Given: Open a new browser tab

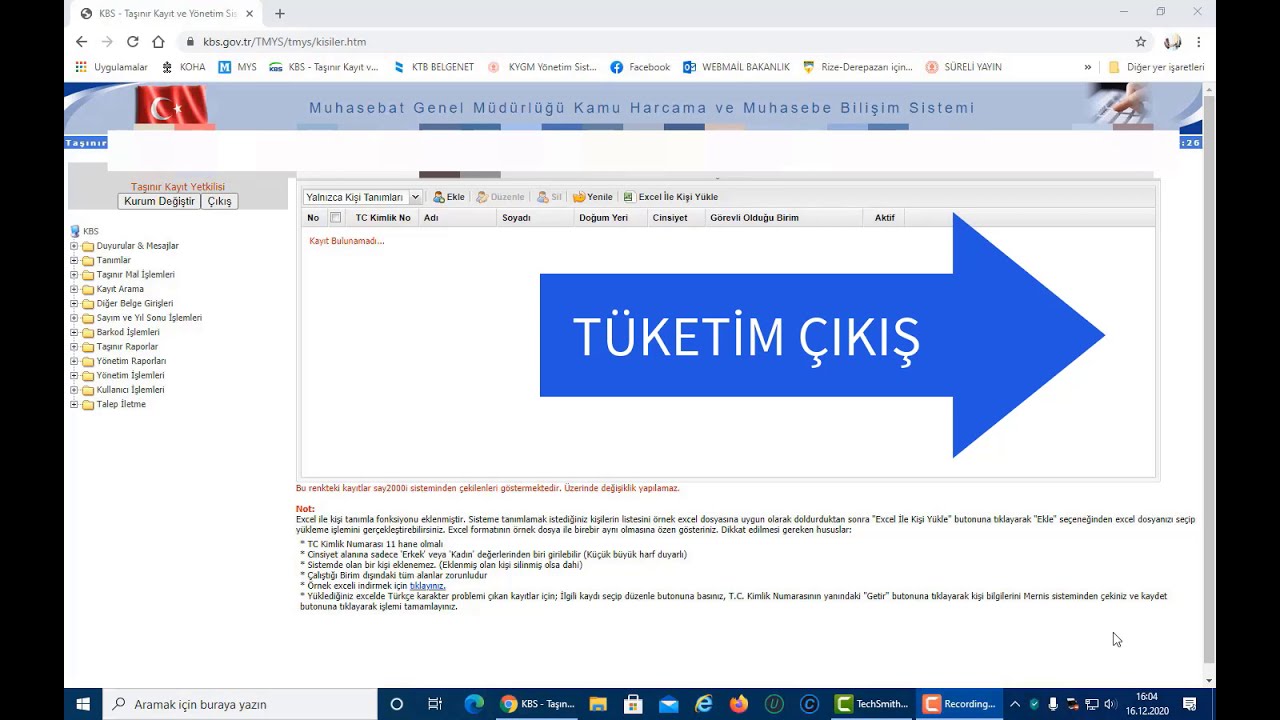Looking at the screenshot, I should pos(280,14).
